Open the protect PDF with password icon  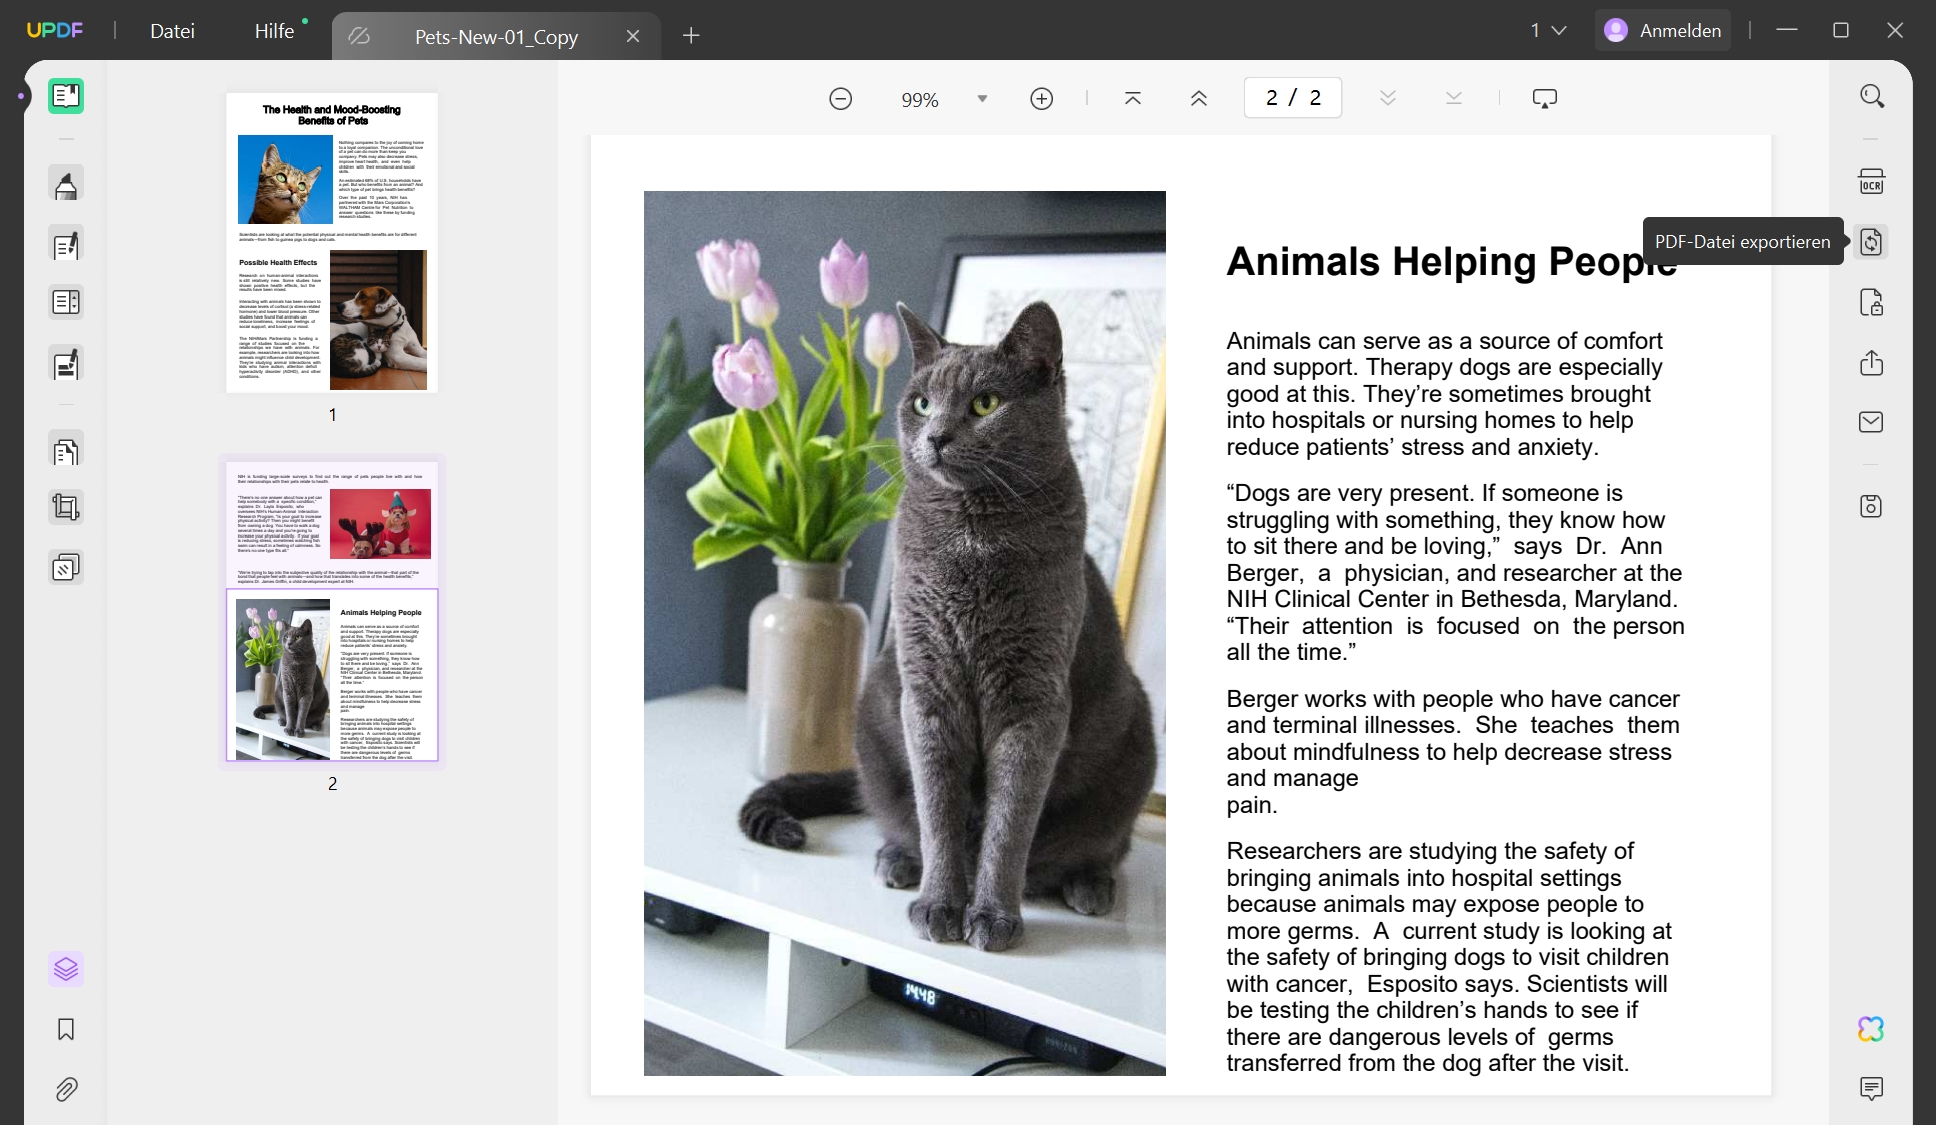(1871, 302)
